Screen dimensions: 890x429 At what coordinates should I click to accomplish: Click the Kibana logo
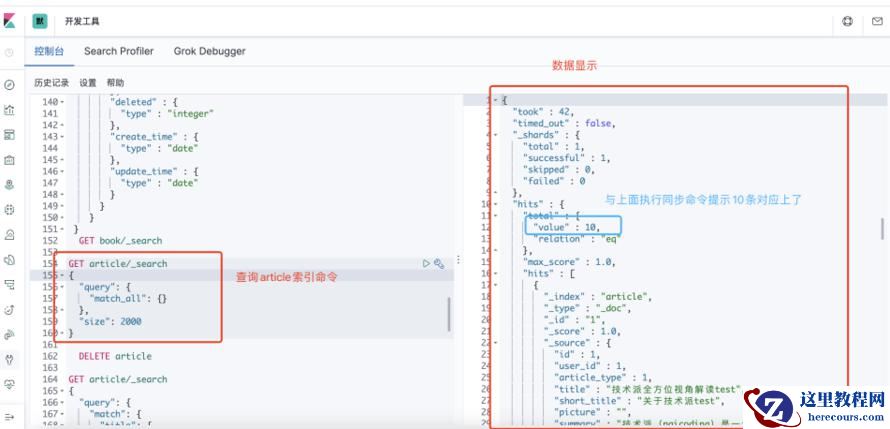coord(9,22)
